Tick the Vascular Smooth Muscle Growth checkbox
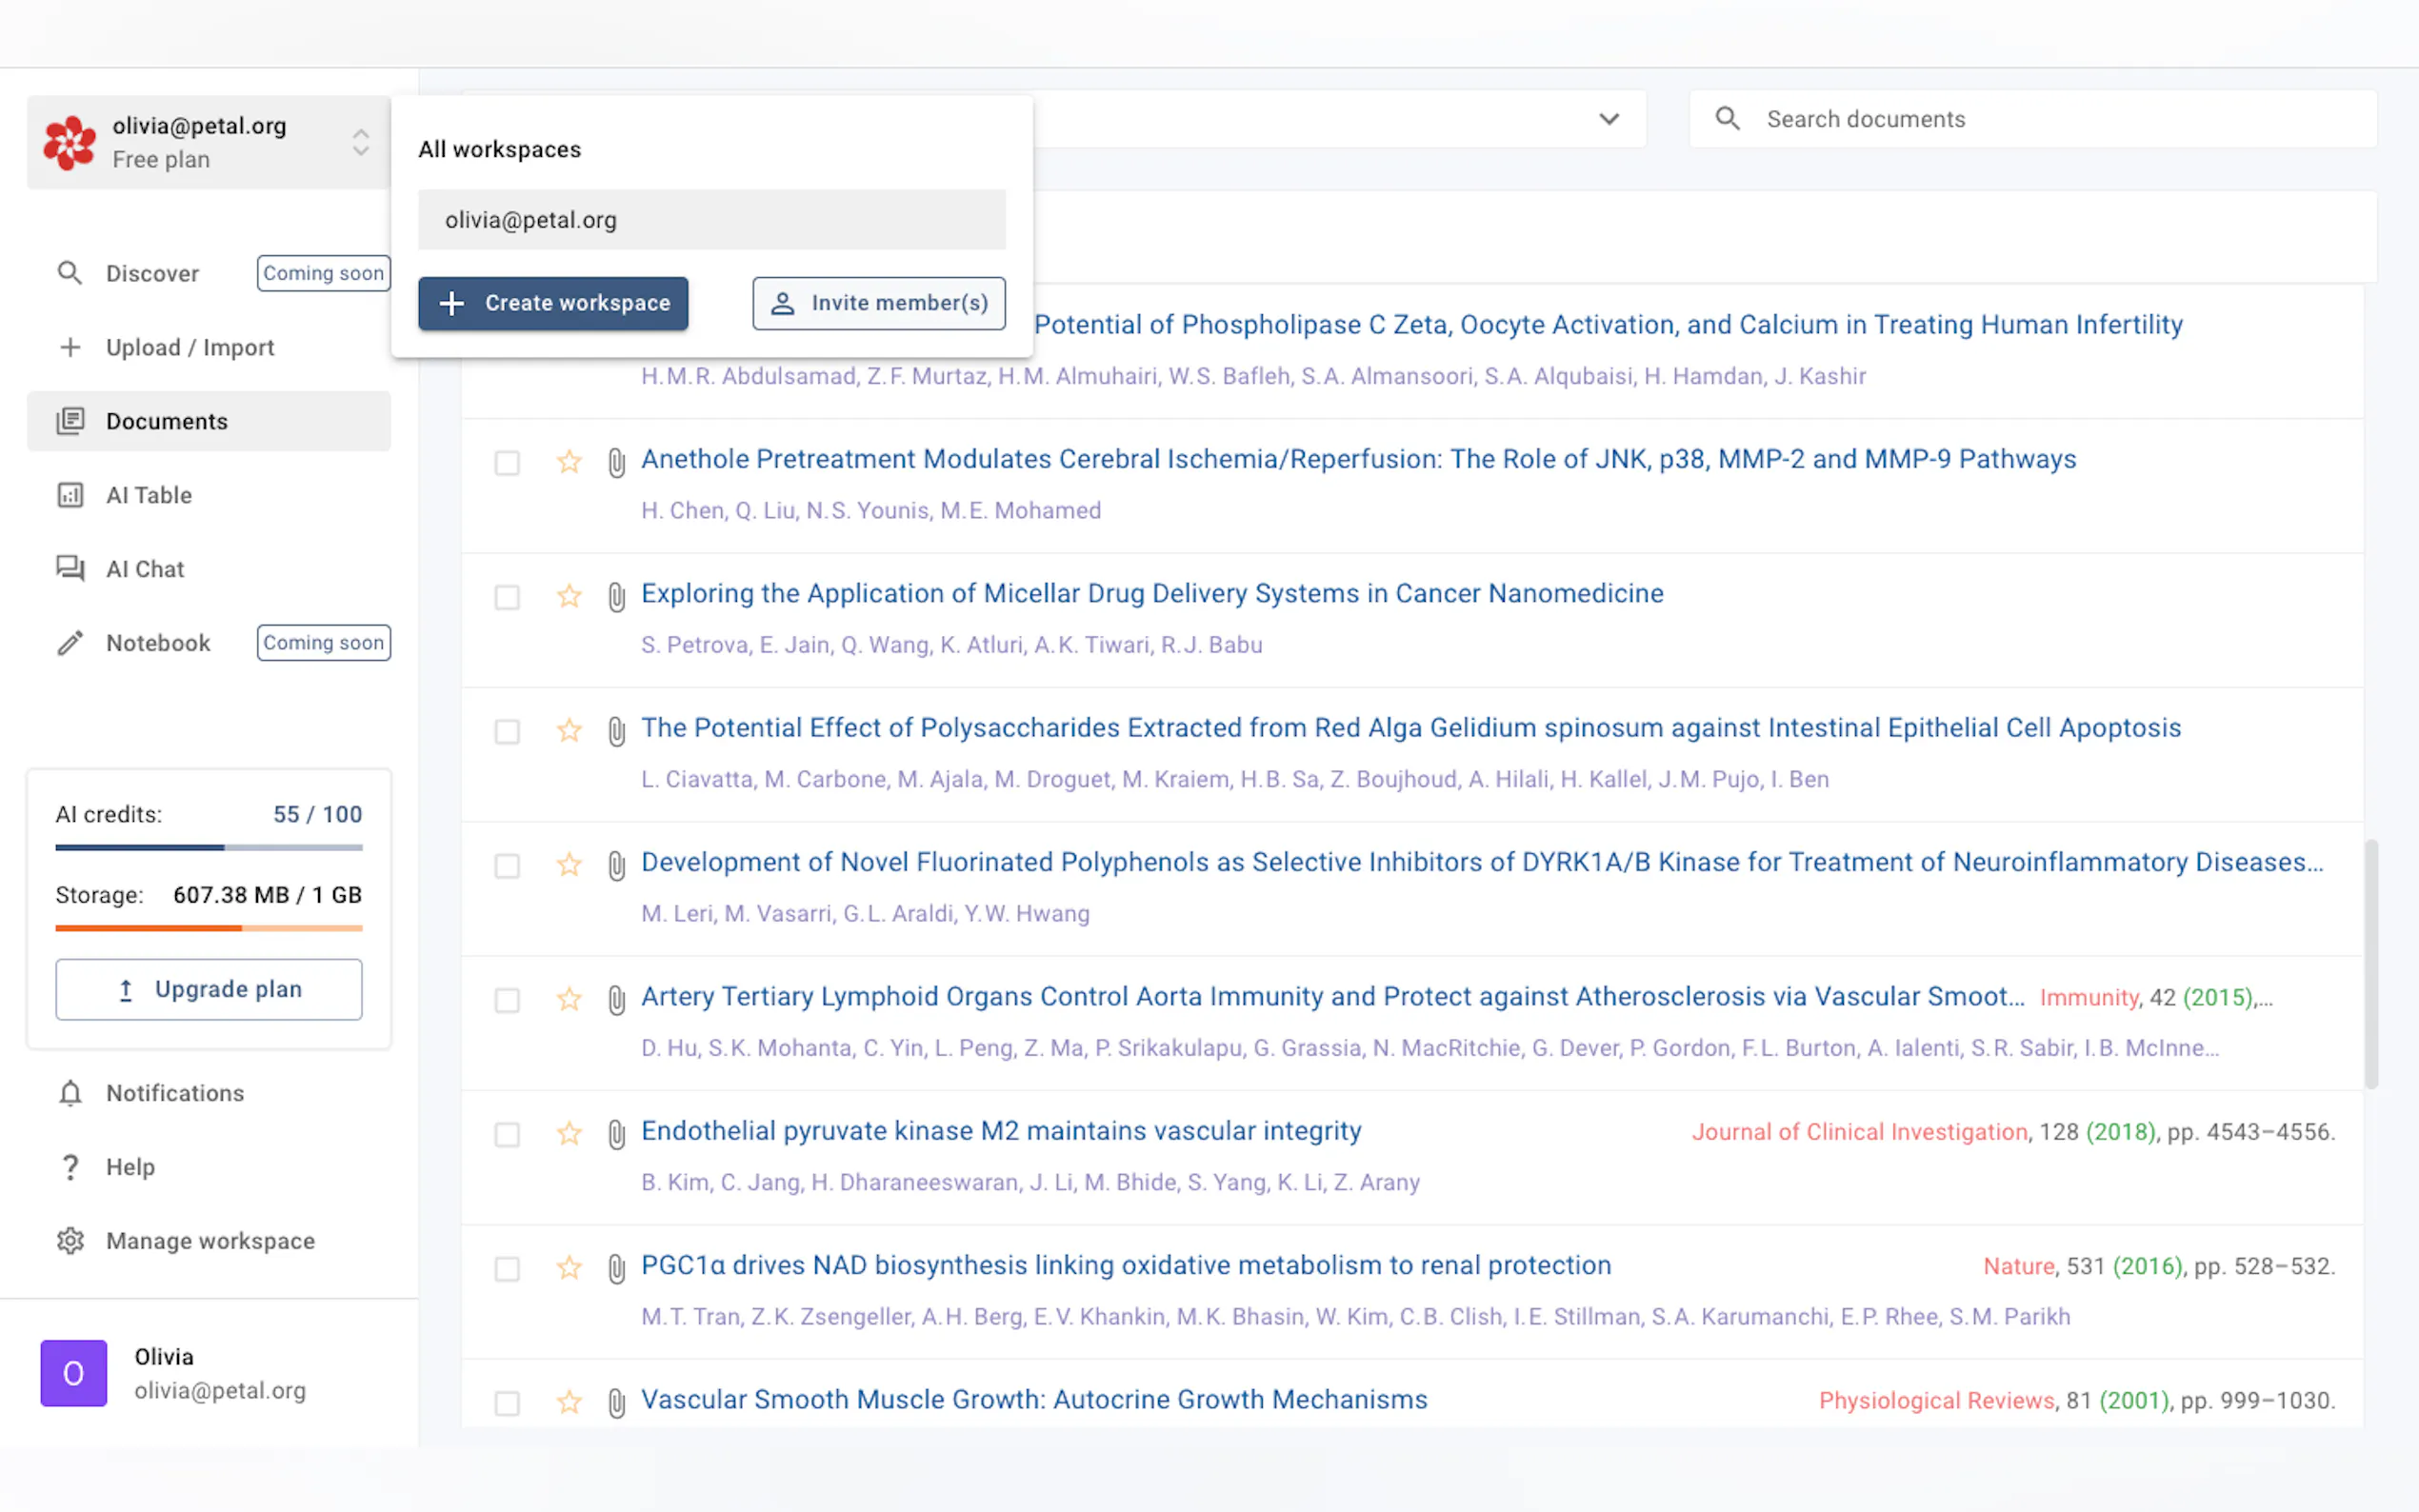The width and height of the screenshot is (2419, 1512). point(507,1403)
